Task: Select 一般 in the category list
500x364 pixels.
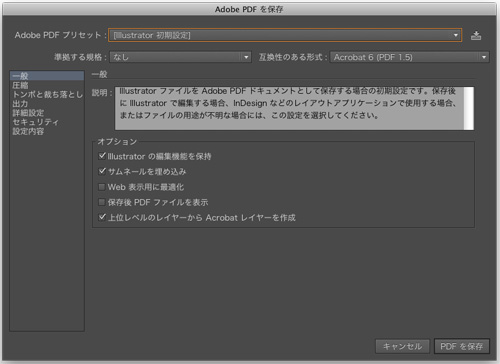Action: [x=47, y=76]
